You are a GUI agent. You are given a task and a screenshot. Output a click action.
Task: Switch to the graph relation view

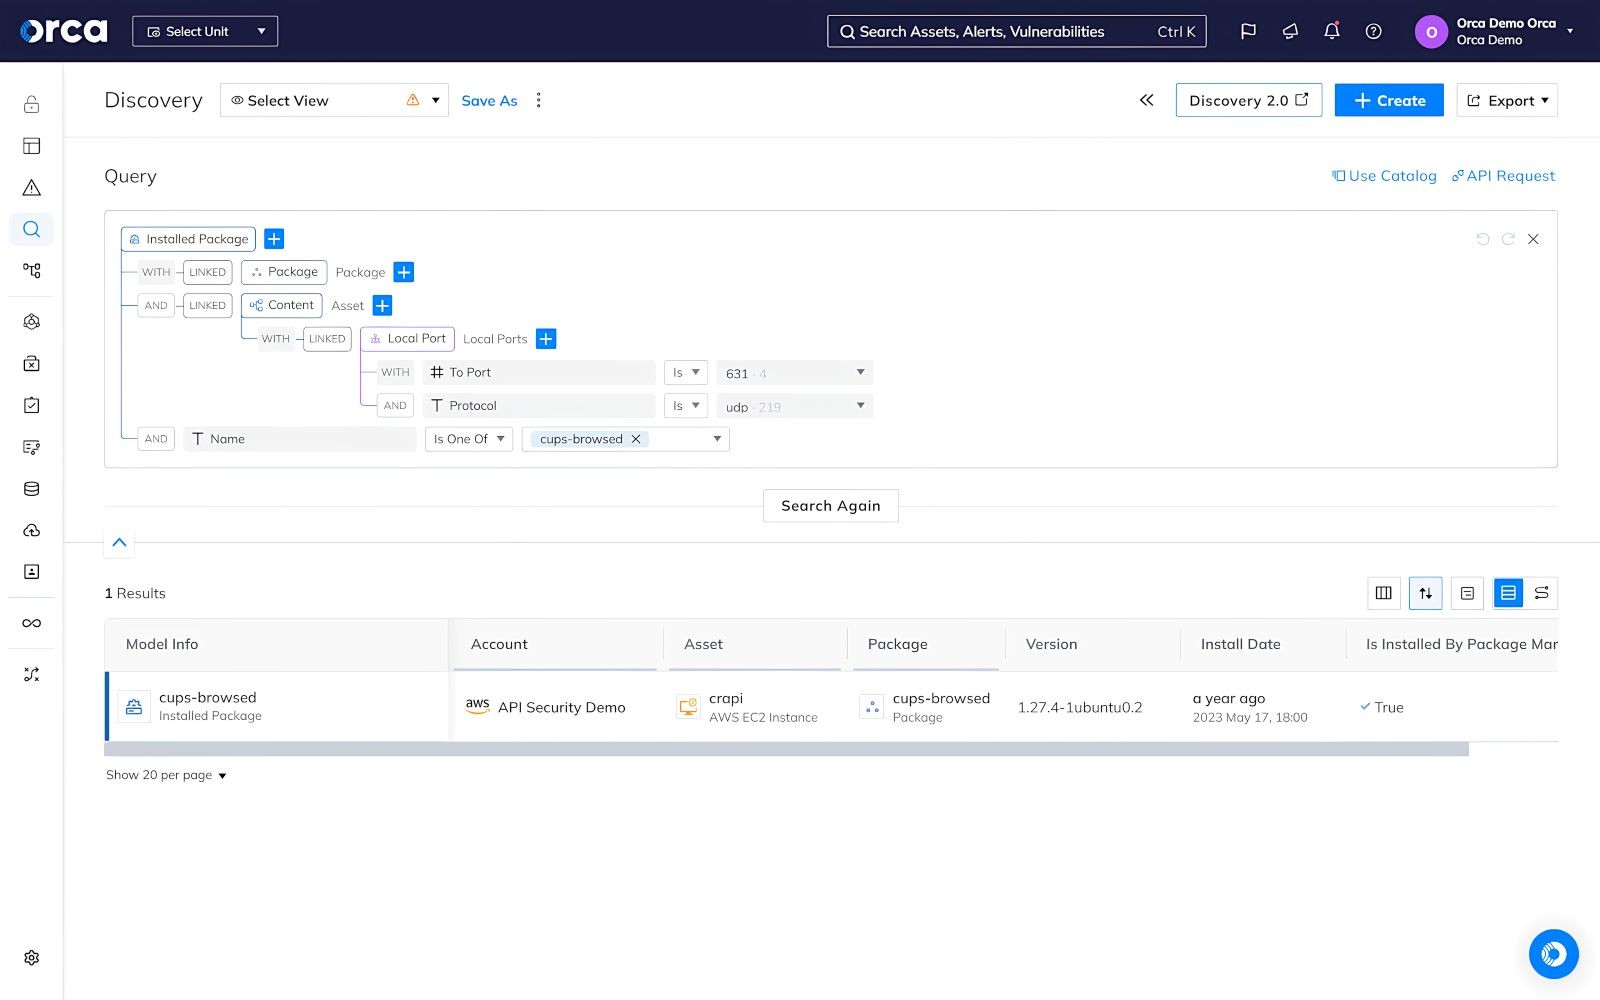pos(1541,593)
